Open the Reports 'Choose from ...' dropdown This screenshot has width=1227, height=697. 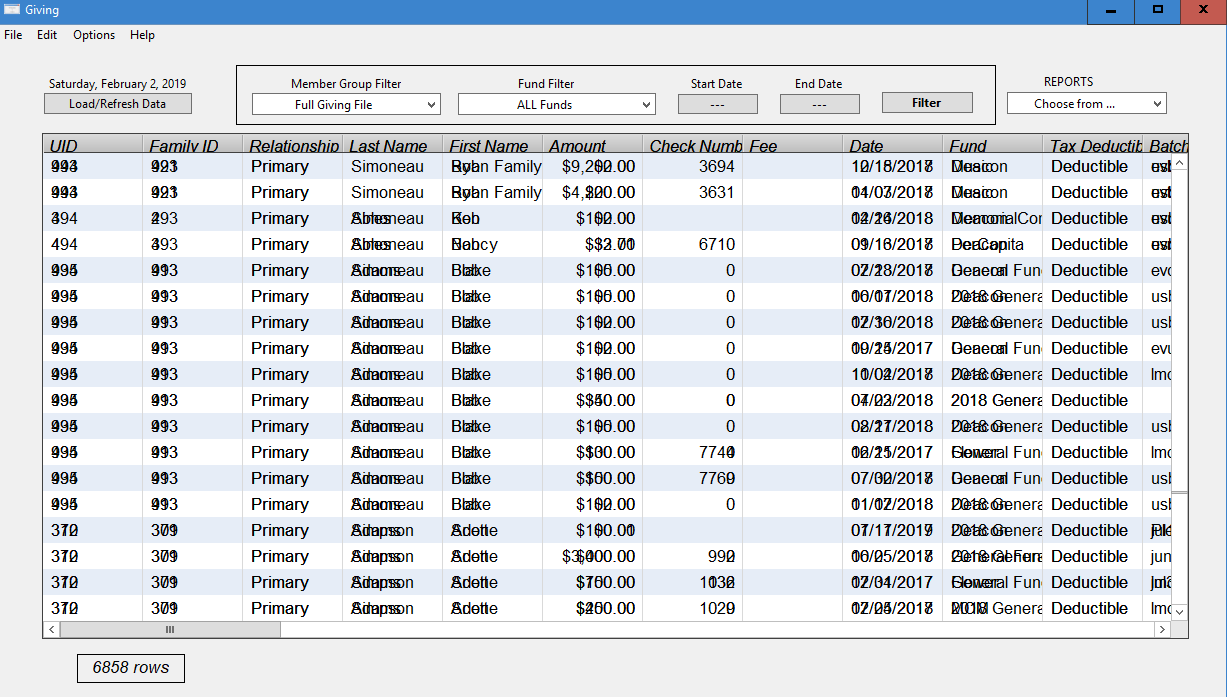(x=1086, y=103)
